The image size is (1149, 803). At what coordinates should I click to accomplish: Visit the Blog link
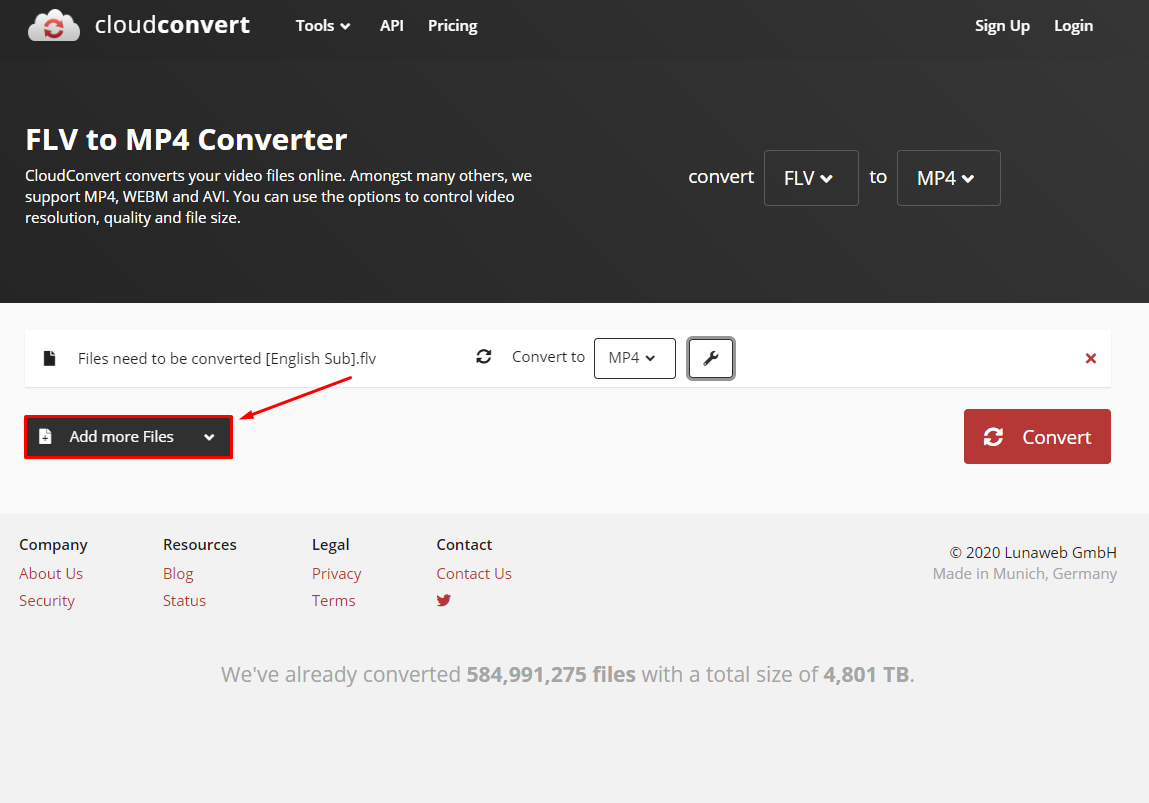click(178, 574)
